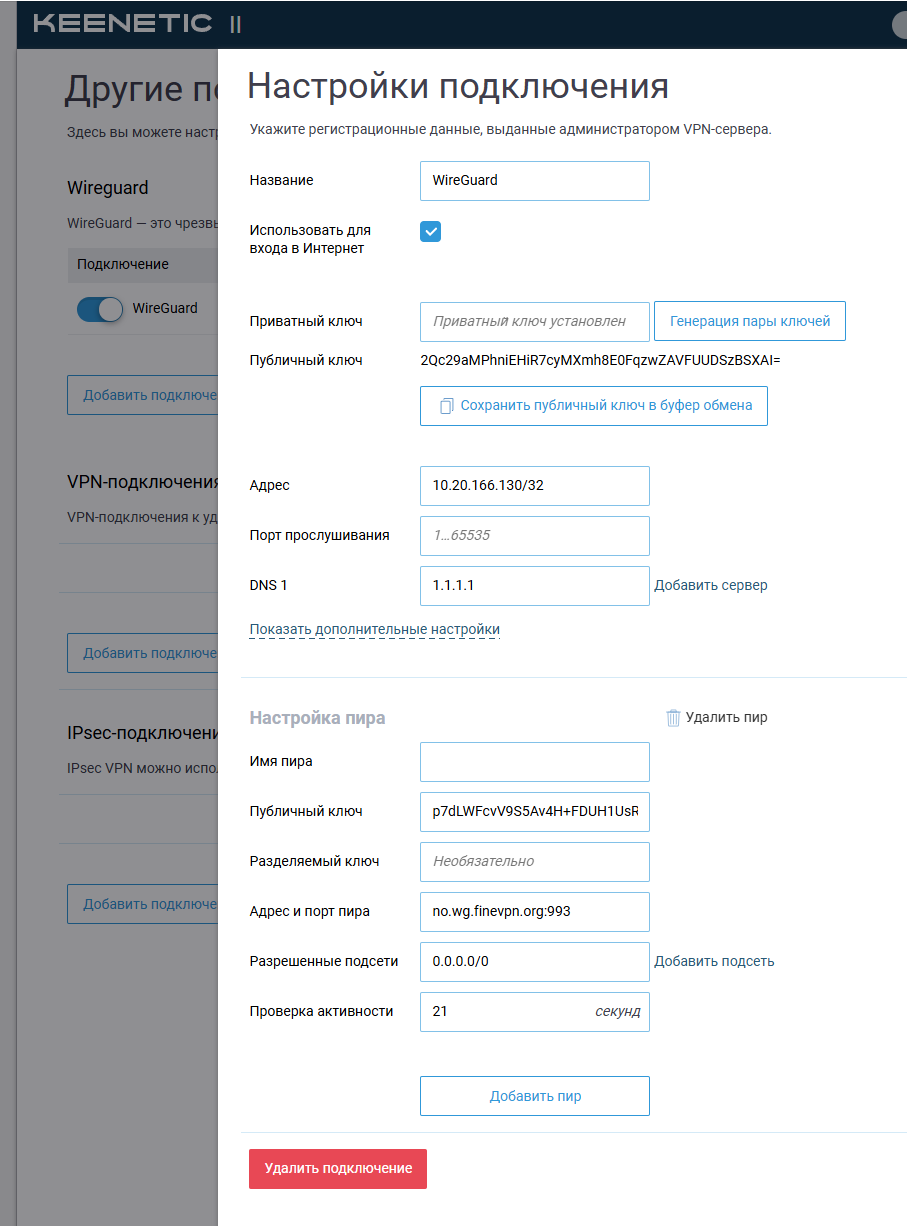Image resolution: width=907 pixels, height=1226 pixels.
Task: Click the Разделяемый ключ input field
Action: coord(535,862)
